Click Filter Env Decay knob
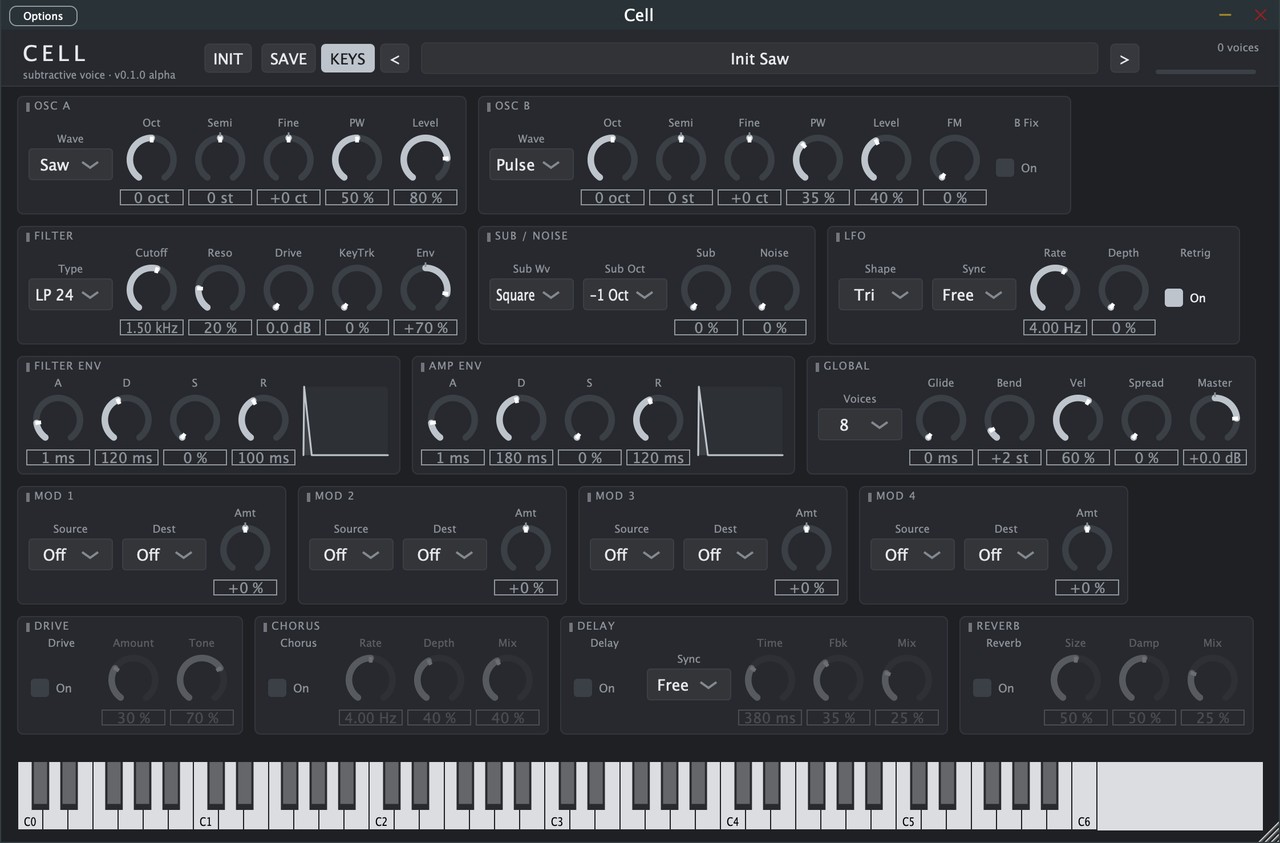1280x843 pixels. pos(126,420)
